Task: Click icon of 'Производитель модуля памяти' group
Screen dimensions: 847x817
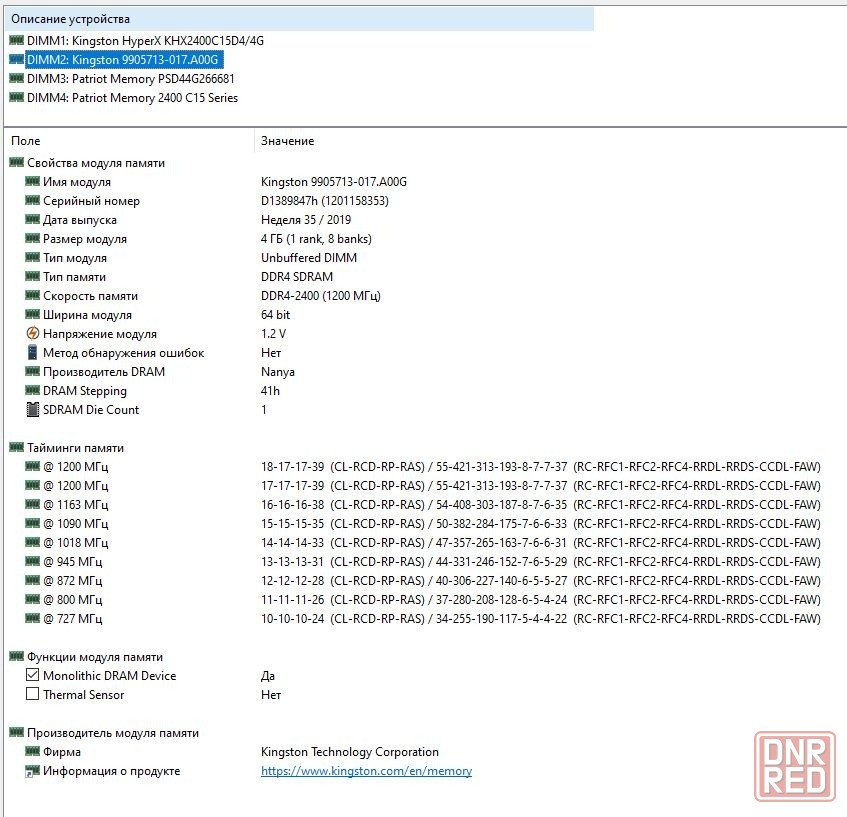Action: click(x=17, y=732)
